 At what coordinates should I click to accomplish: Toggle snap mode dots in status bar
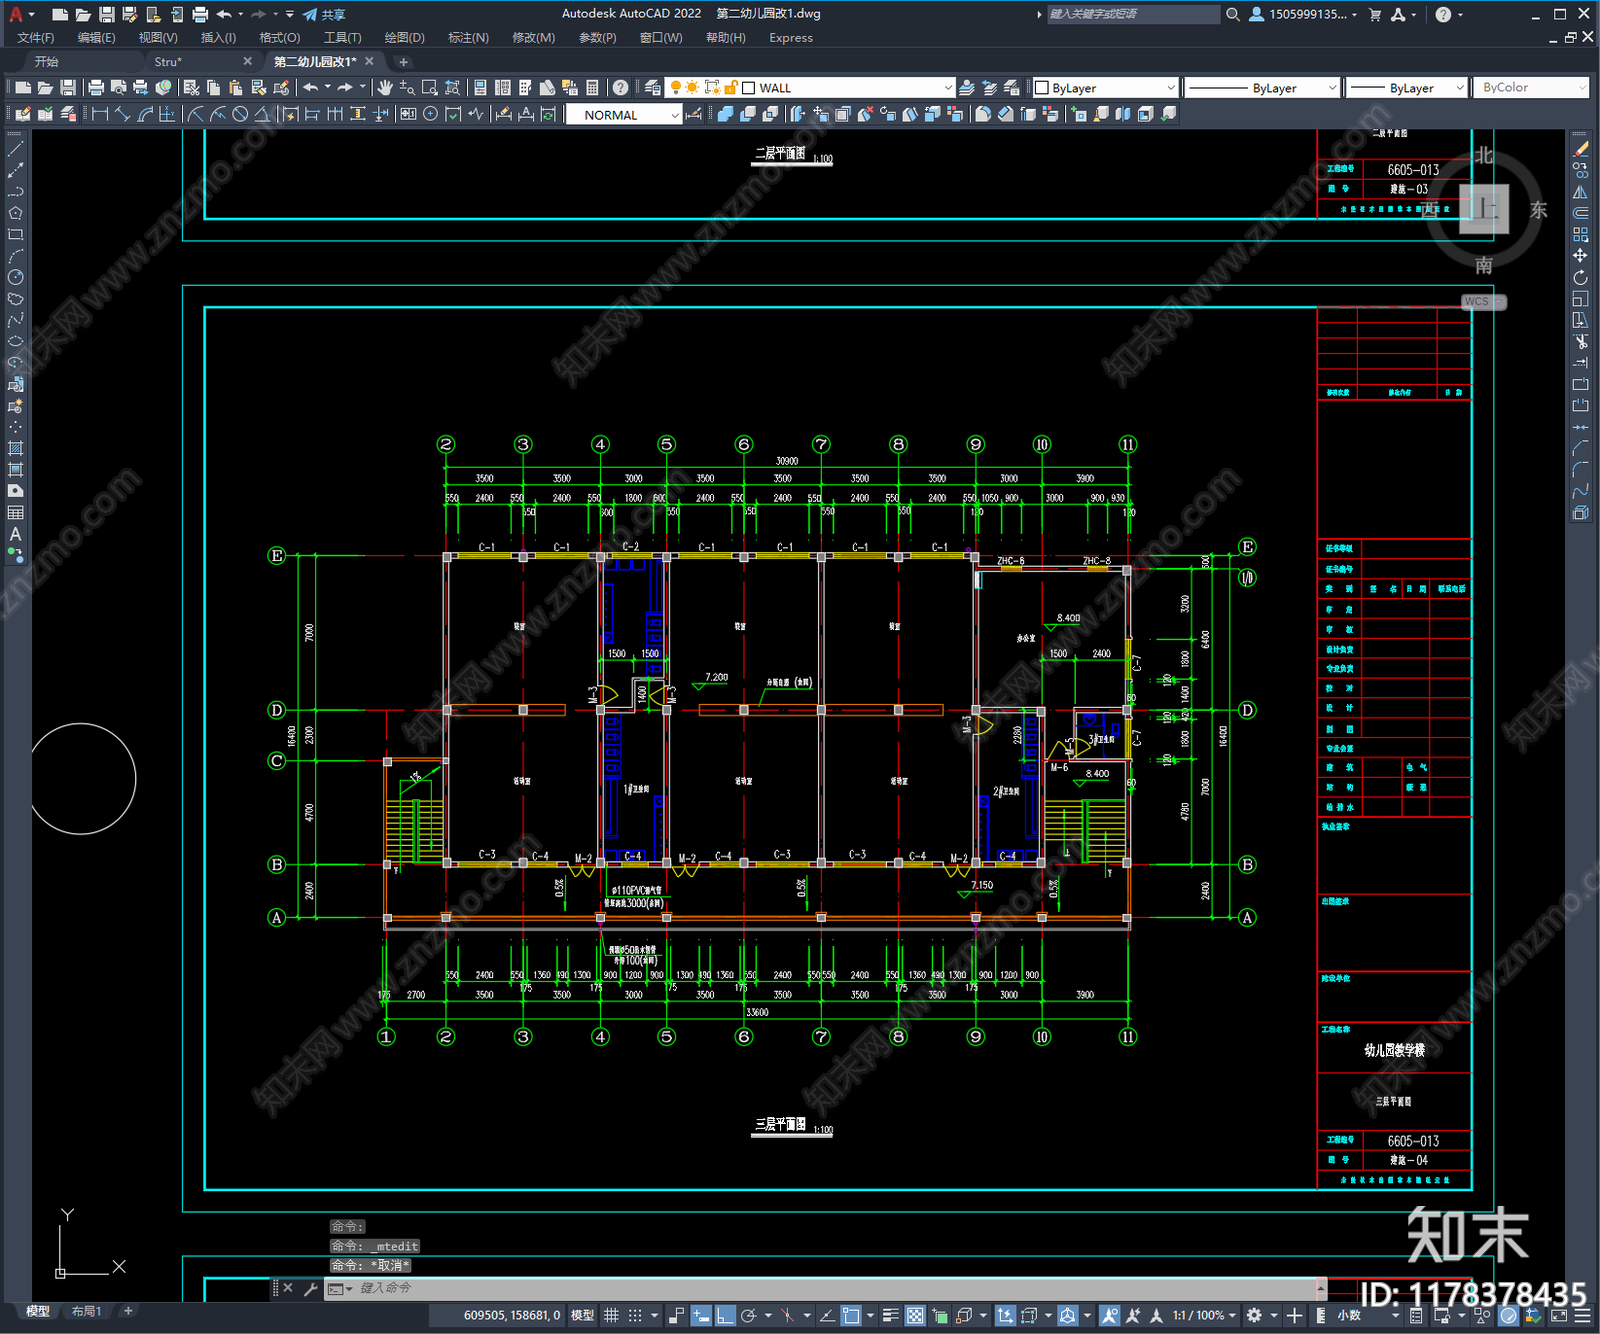635,1315
